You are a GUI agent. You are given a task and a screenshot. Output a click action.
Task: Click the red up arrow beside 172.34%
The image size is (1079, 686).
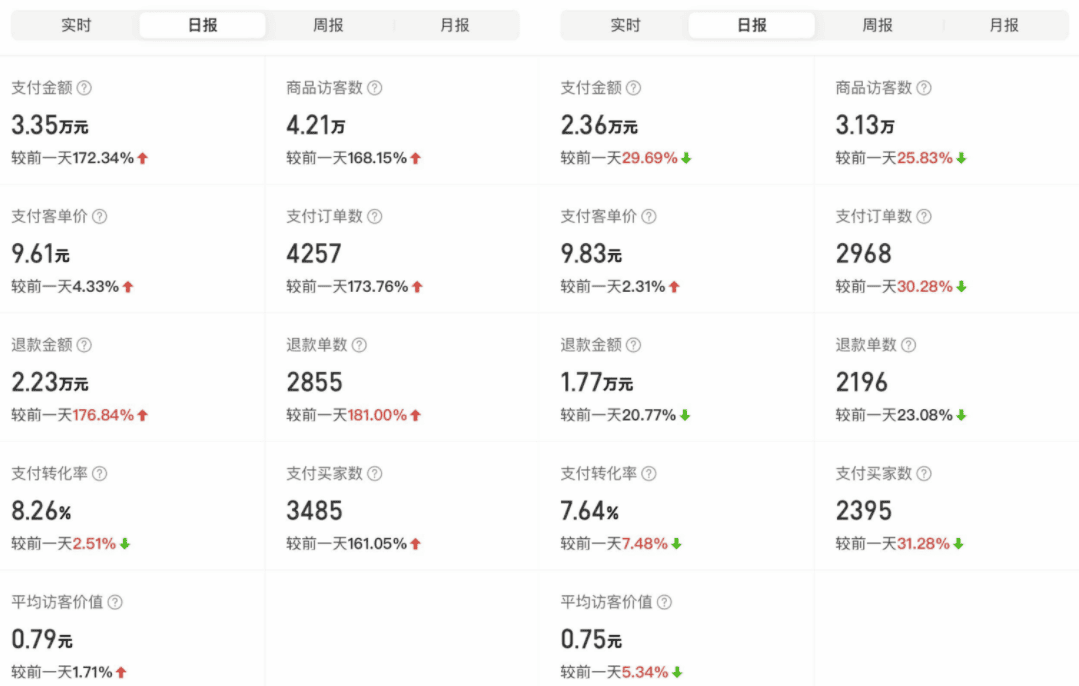click(143, 157)
